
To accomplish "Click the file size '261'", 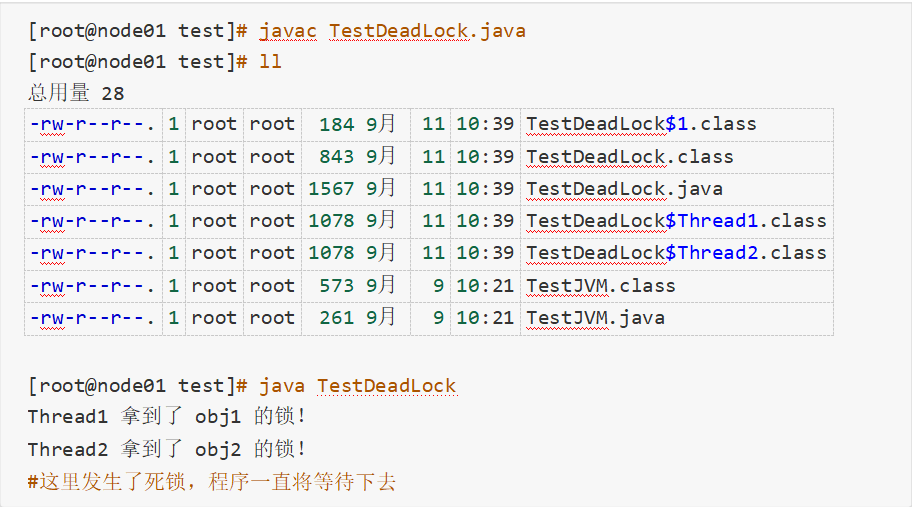I will click(x=337, y=318).
